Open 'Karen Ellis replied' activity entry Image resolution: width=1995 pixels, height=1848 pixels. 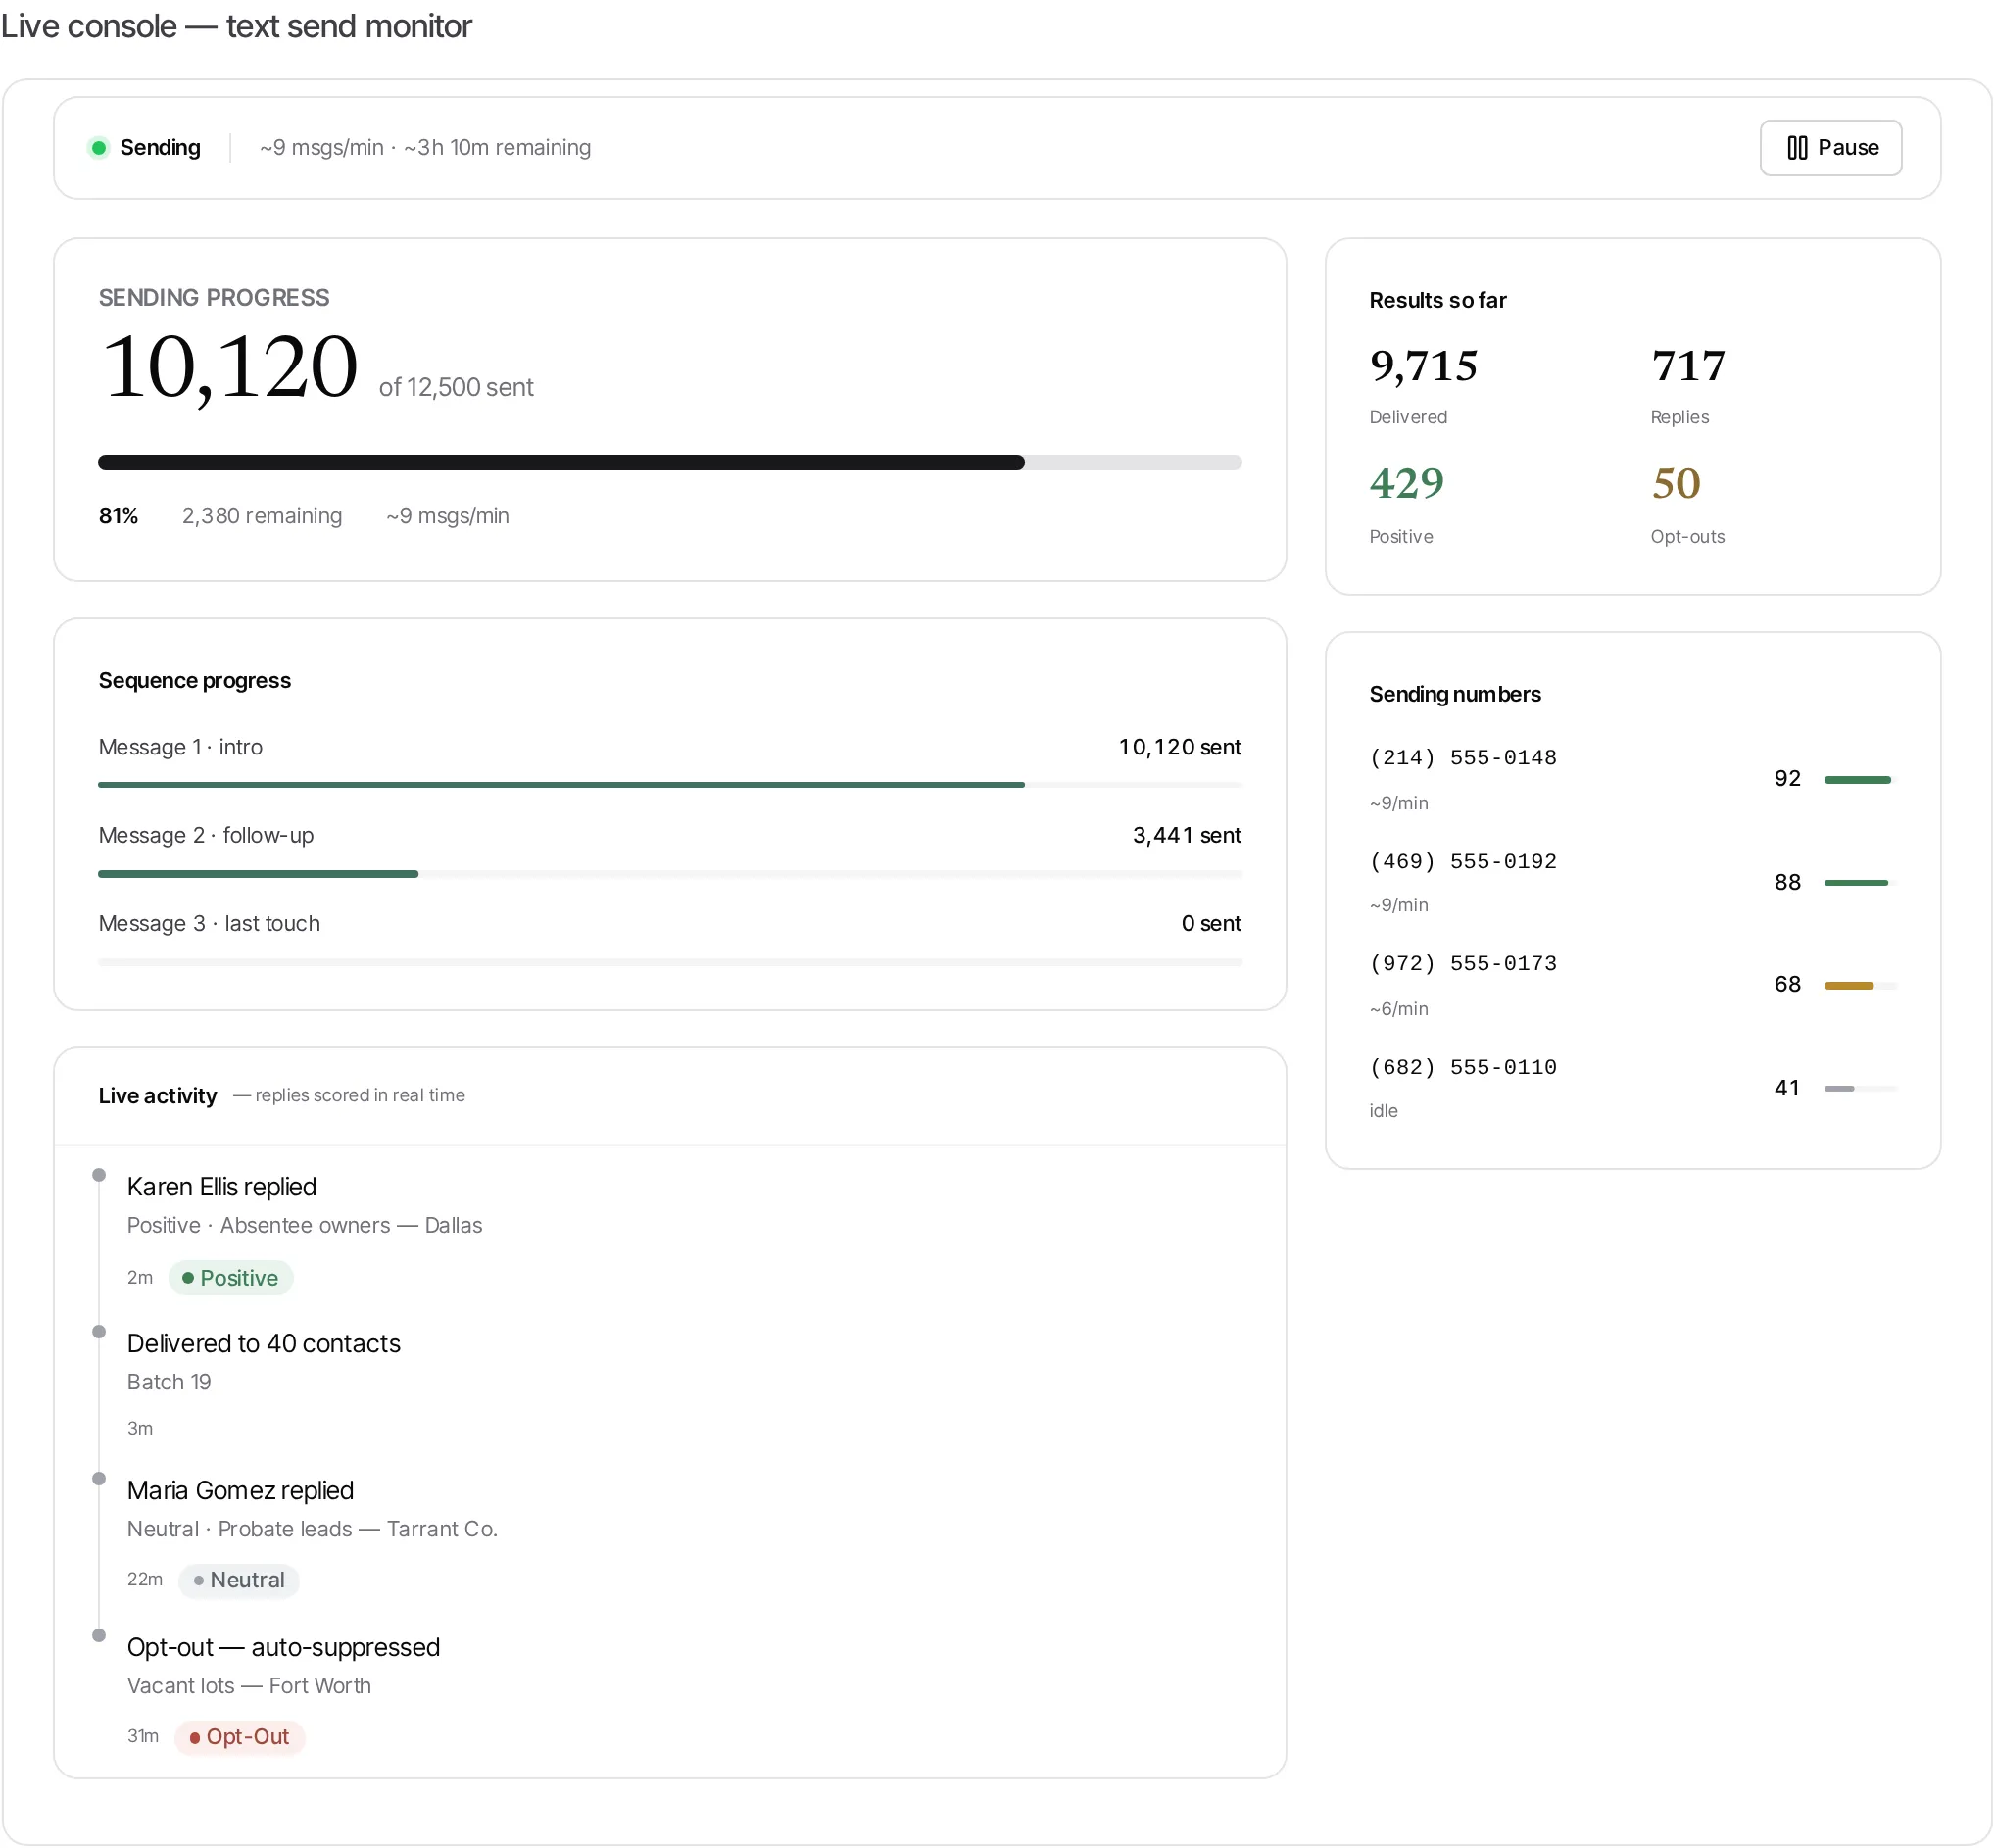tap(222, 1187)
